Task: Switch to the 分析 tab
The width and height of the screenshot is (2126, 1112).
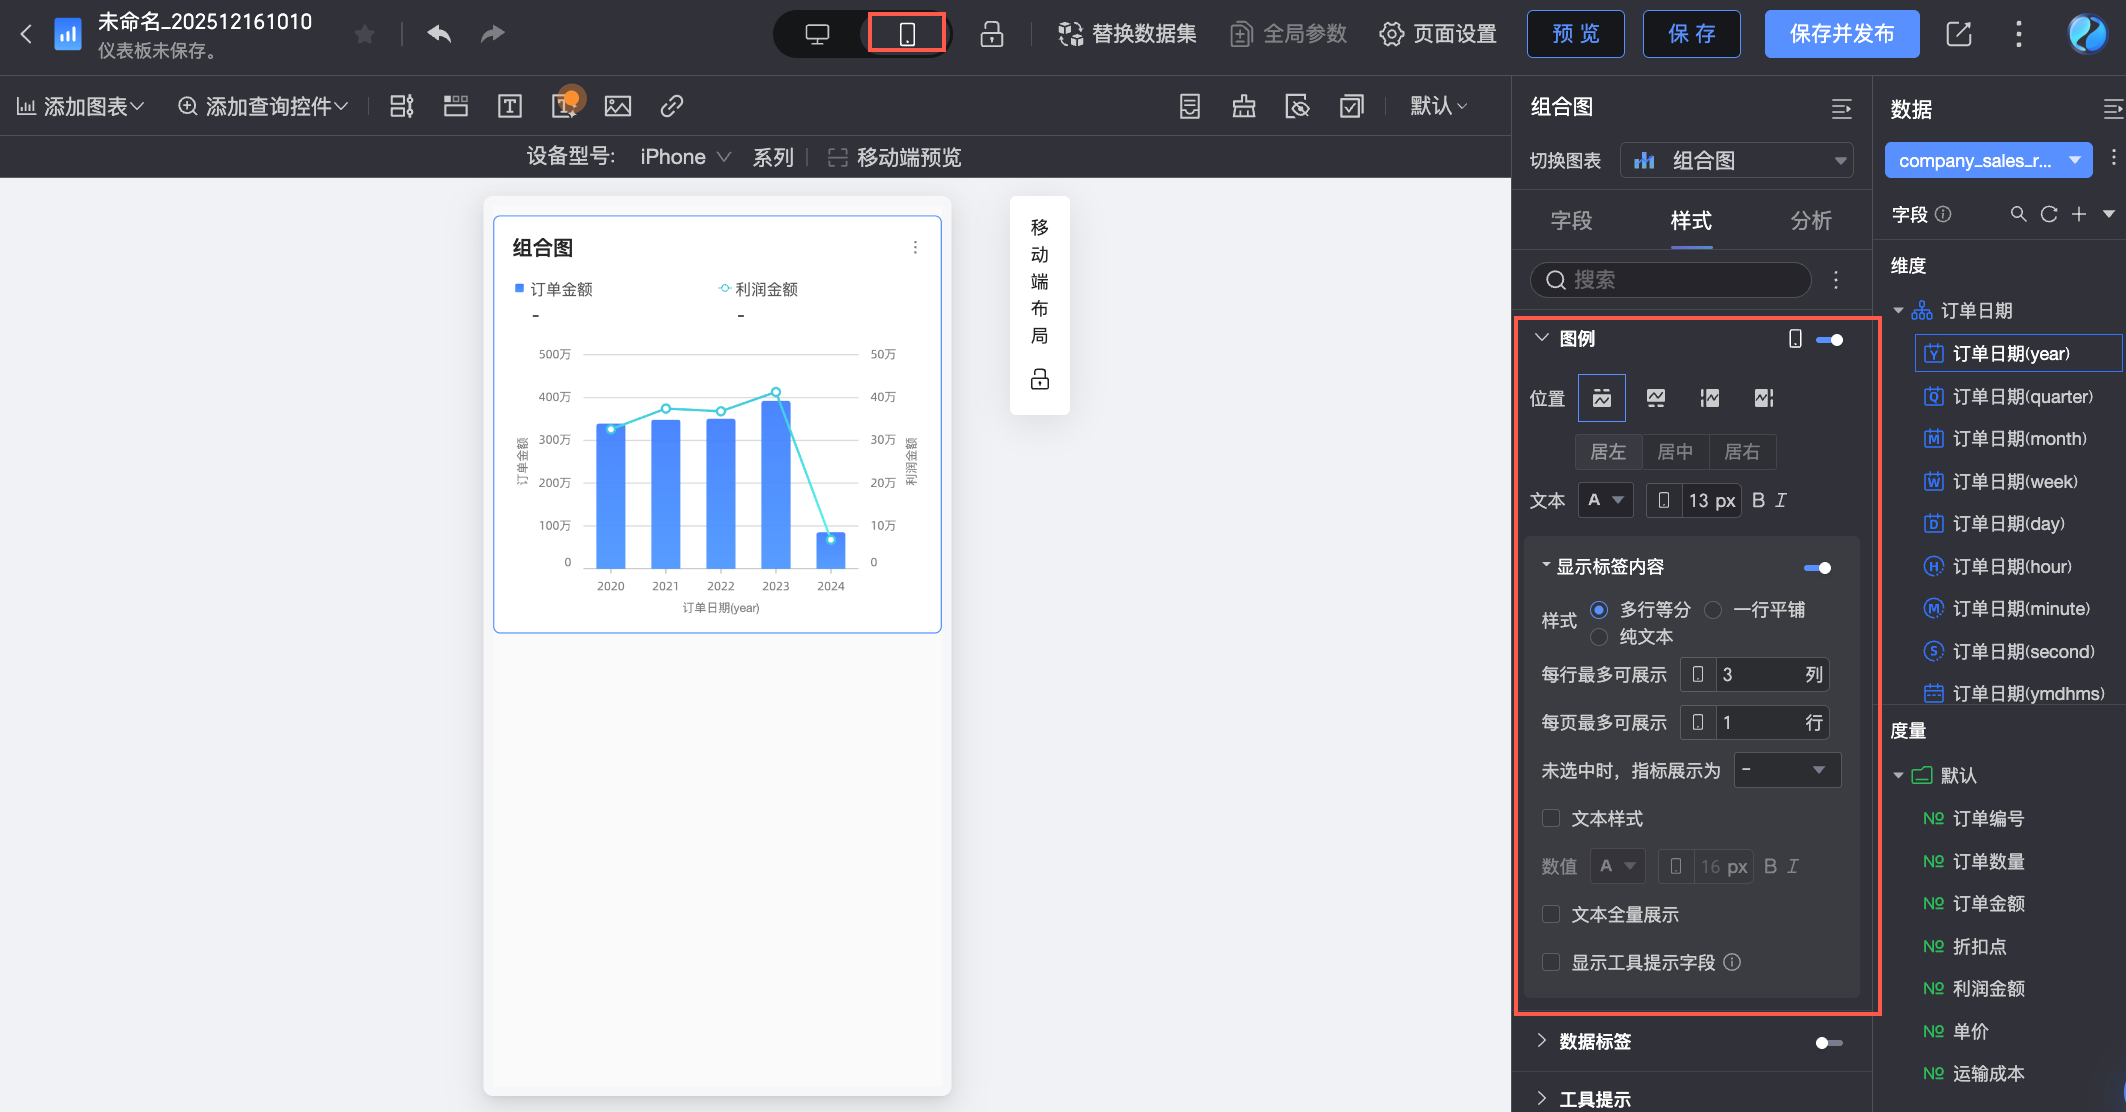Action: pyautogui.click(x=1811, y=221)
